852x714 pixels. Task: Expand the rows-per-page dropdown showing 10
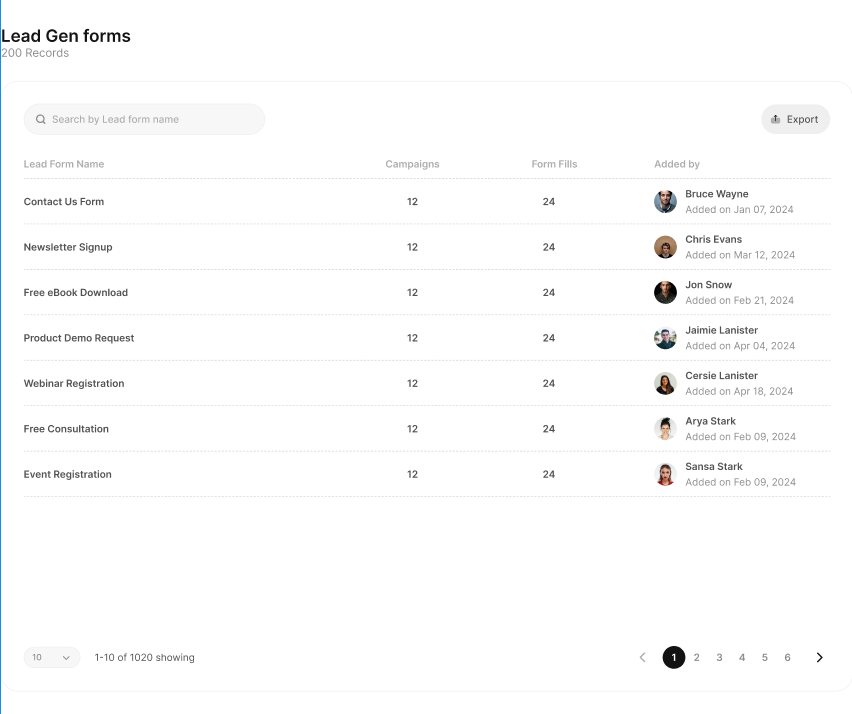pos(52,657)
